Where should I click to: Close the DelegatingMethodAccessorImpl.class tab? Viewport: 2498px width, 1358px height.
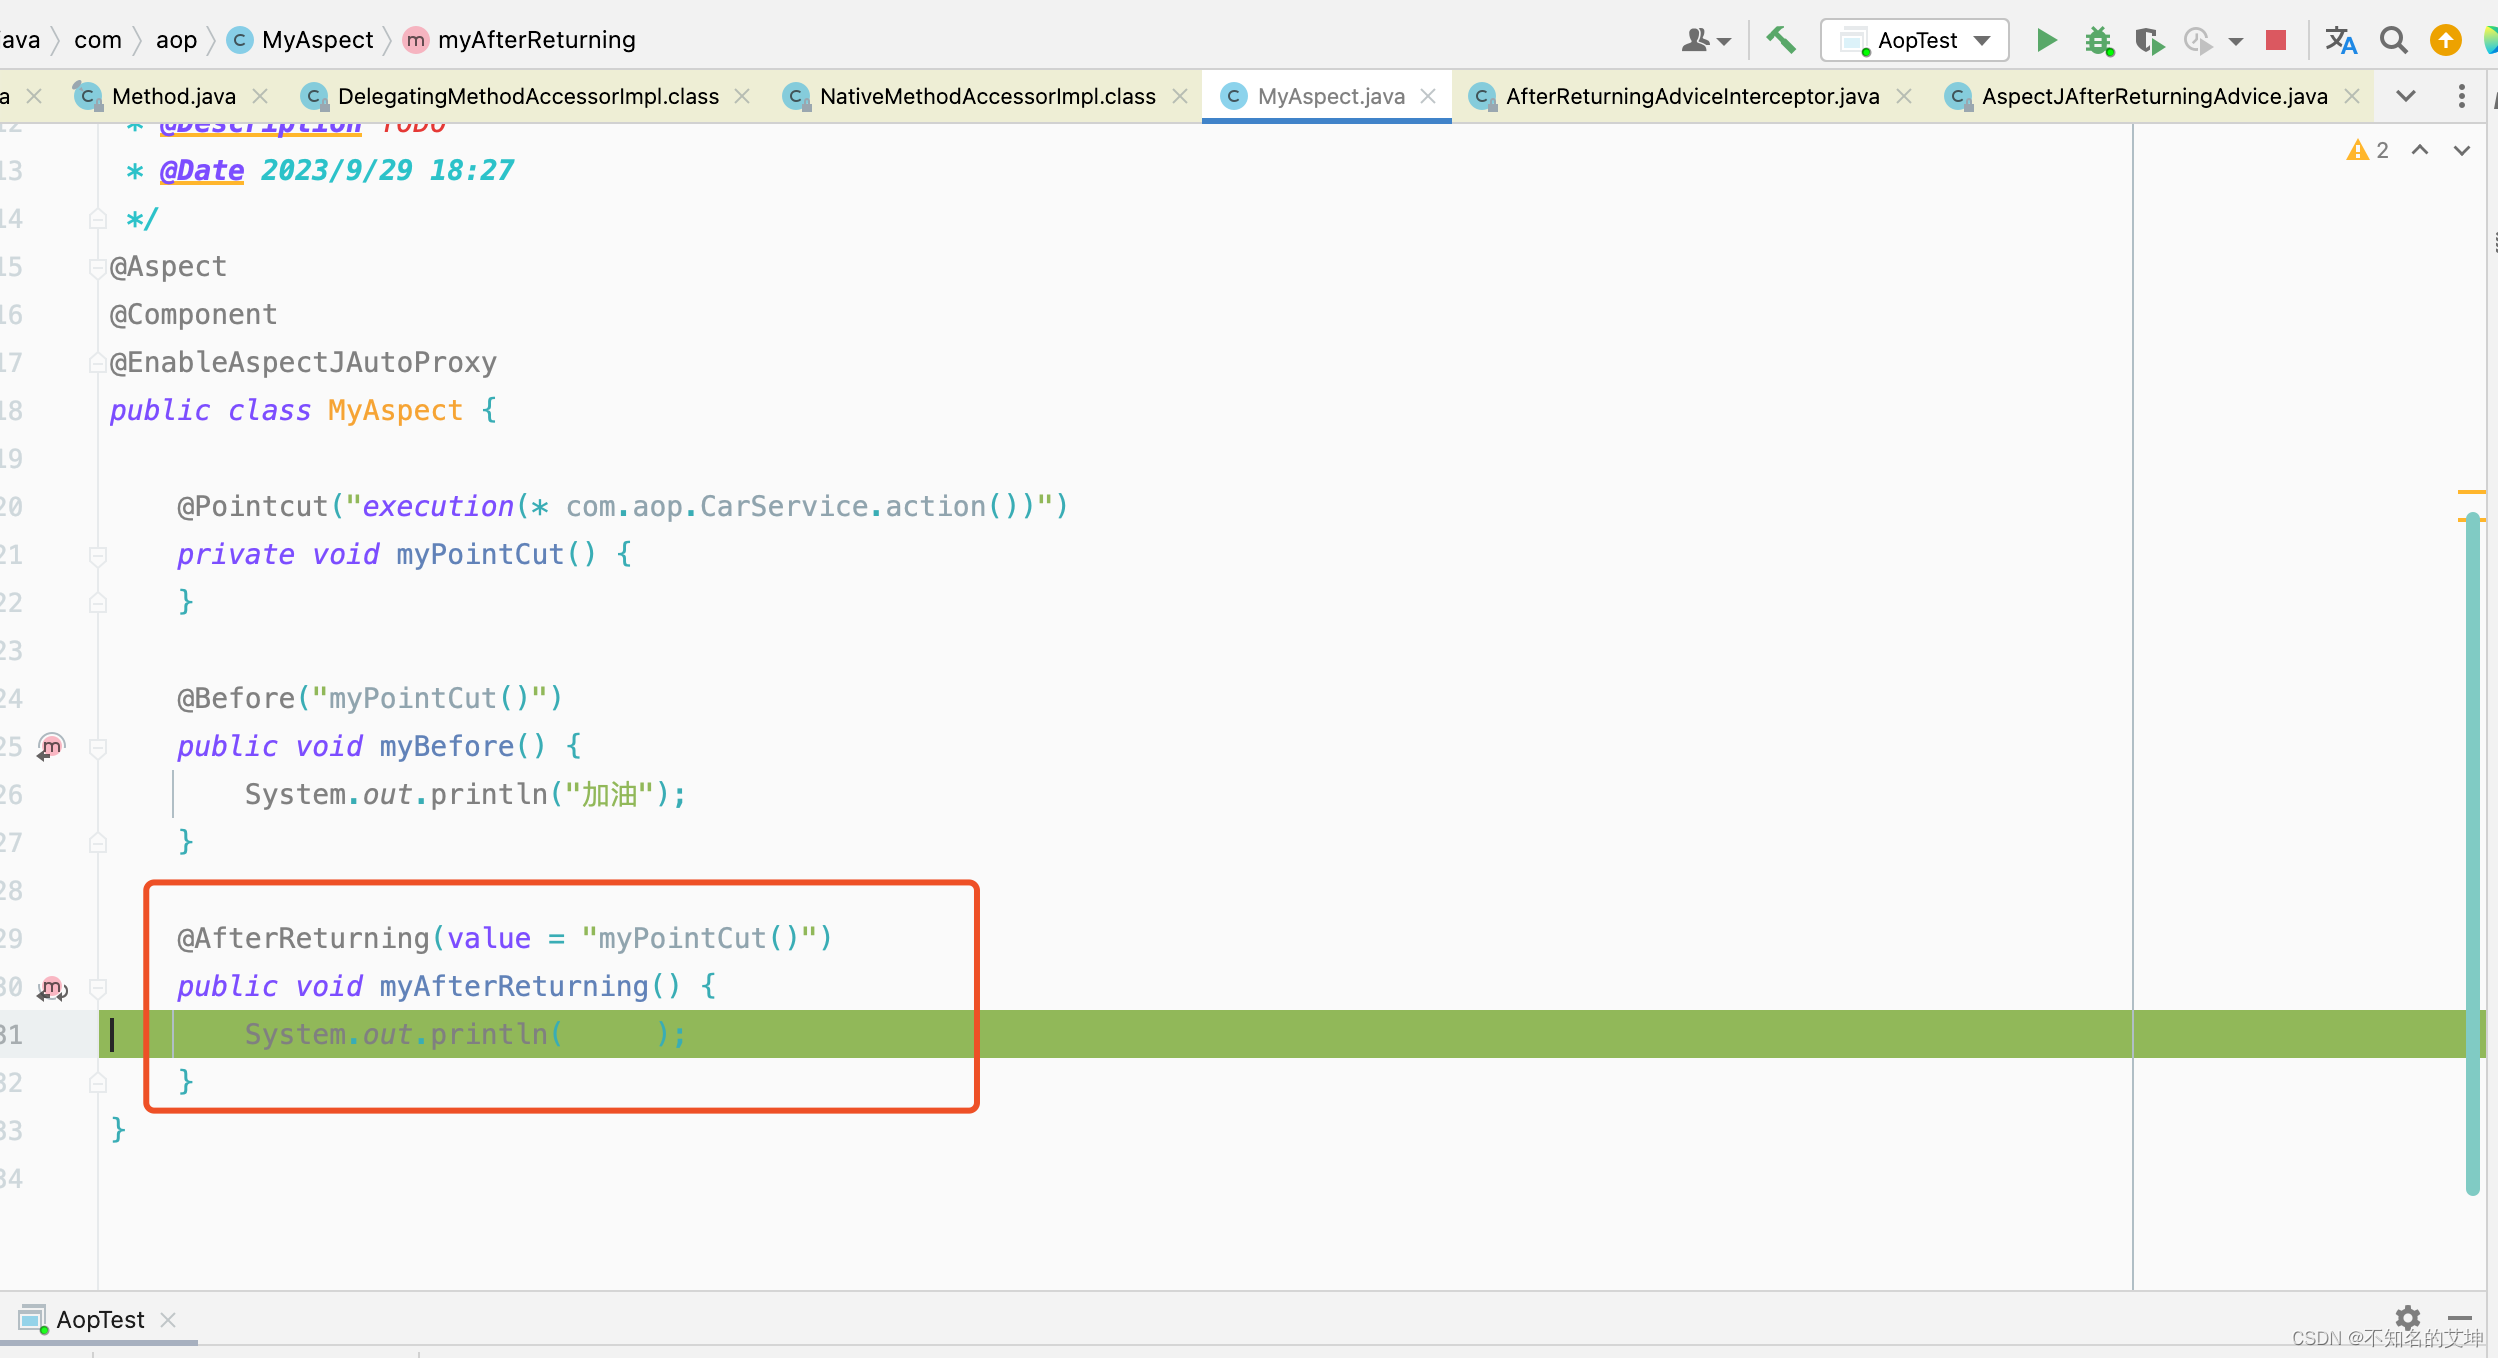tap(742, 96)
